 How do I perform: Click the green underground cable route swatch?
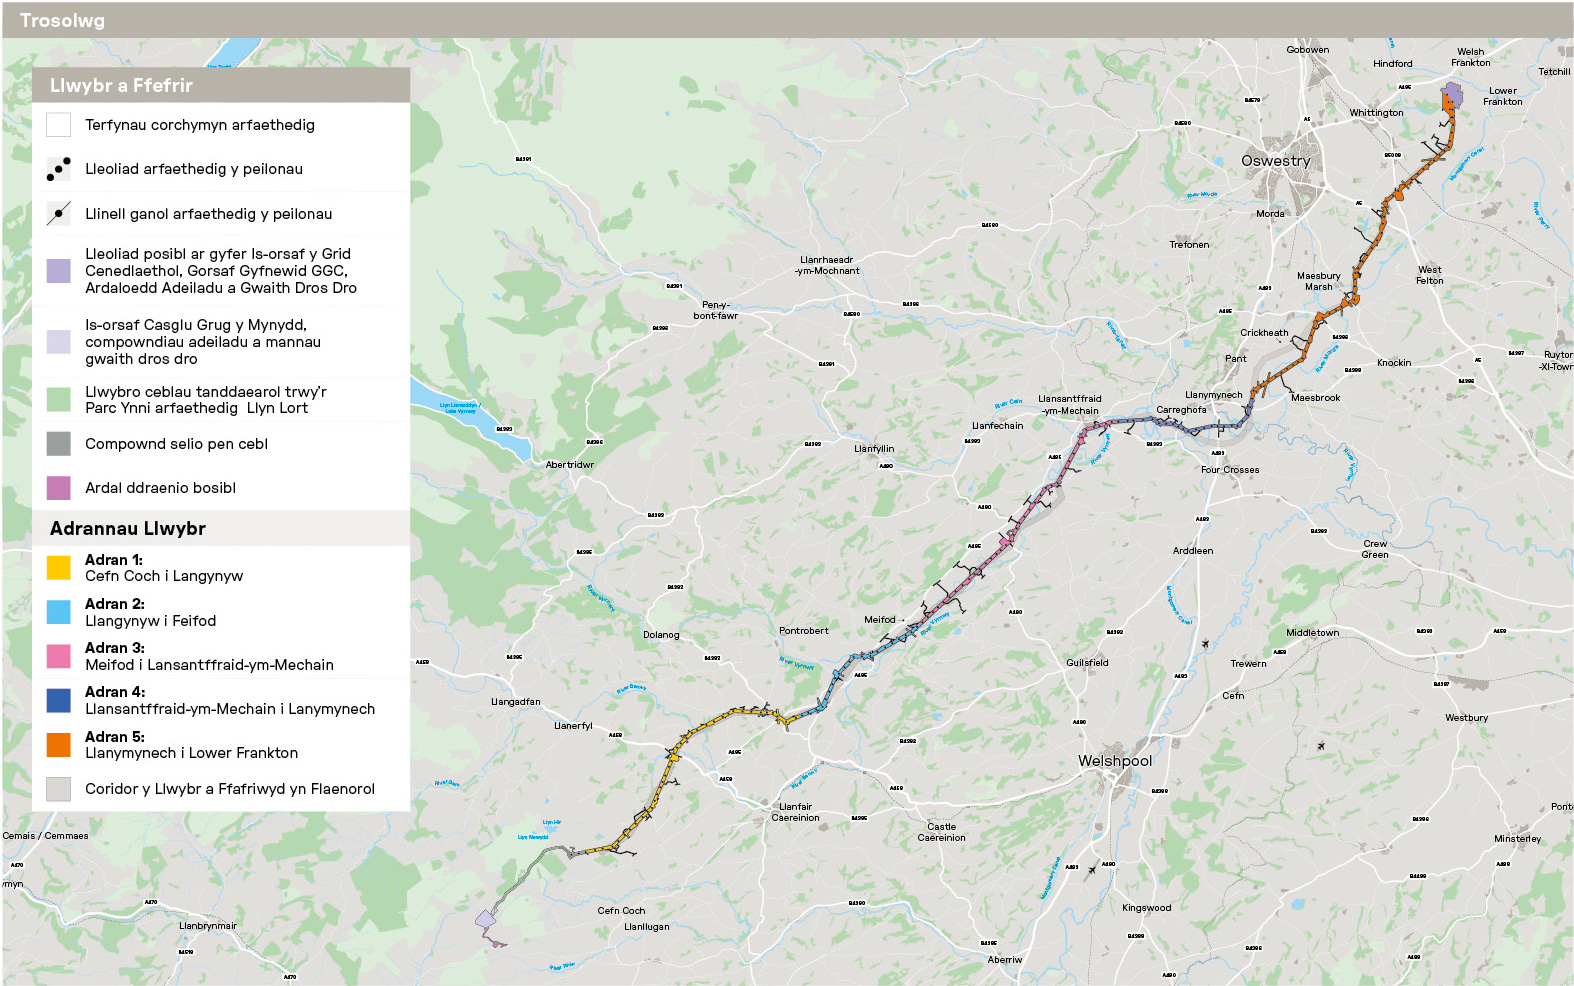tap(59, 400)
